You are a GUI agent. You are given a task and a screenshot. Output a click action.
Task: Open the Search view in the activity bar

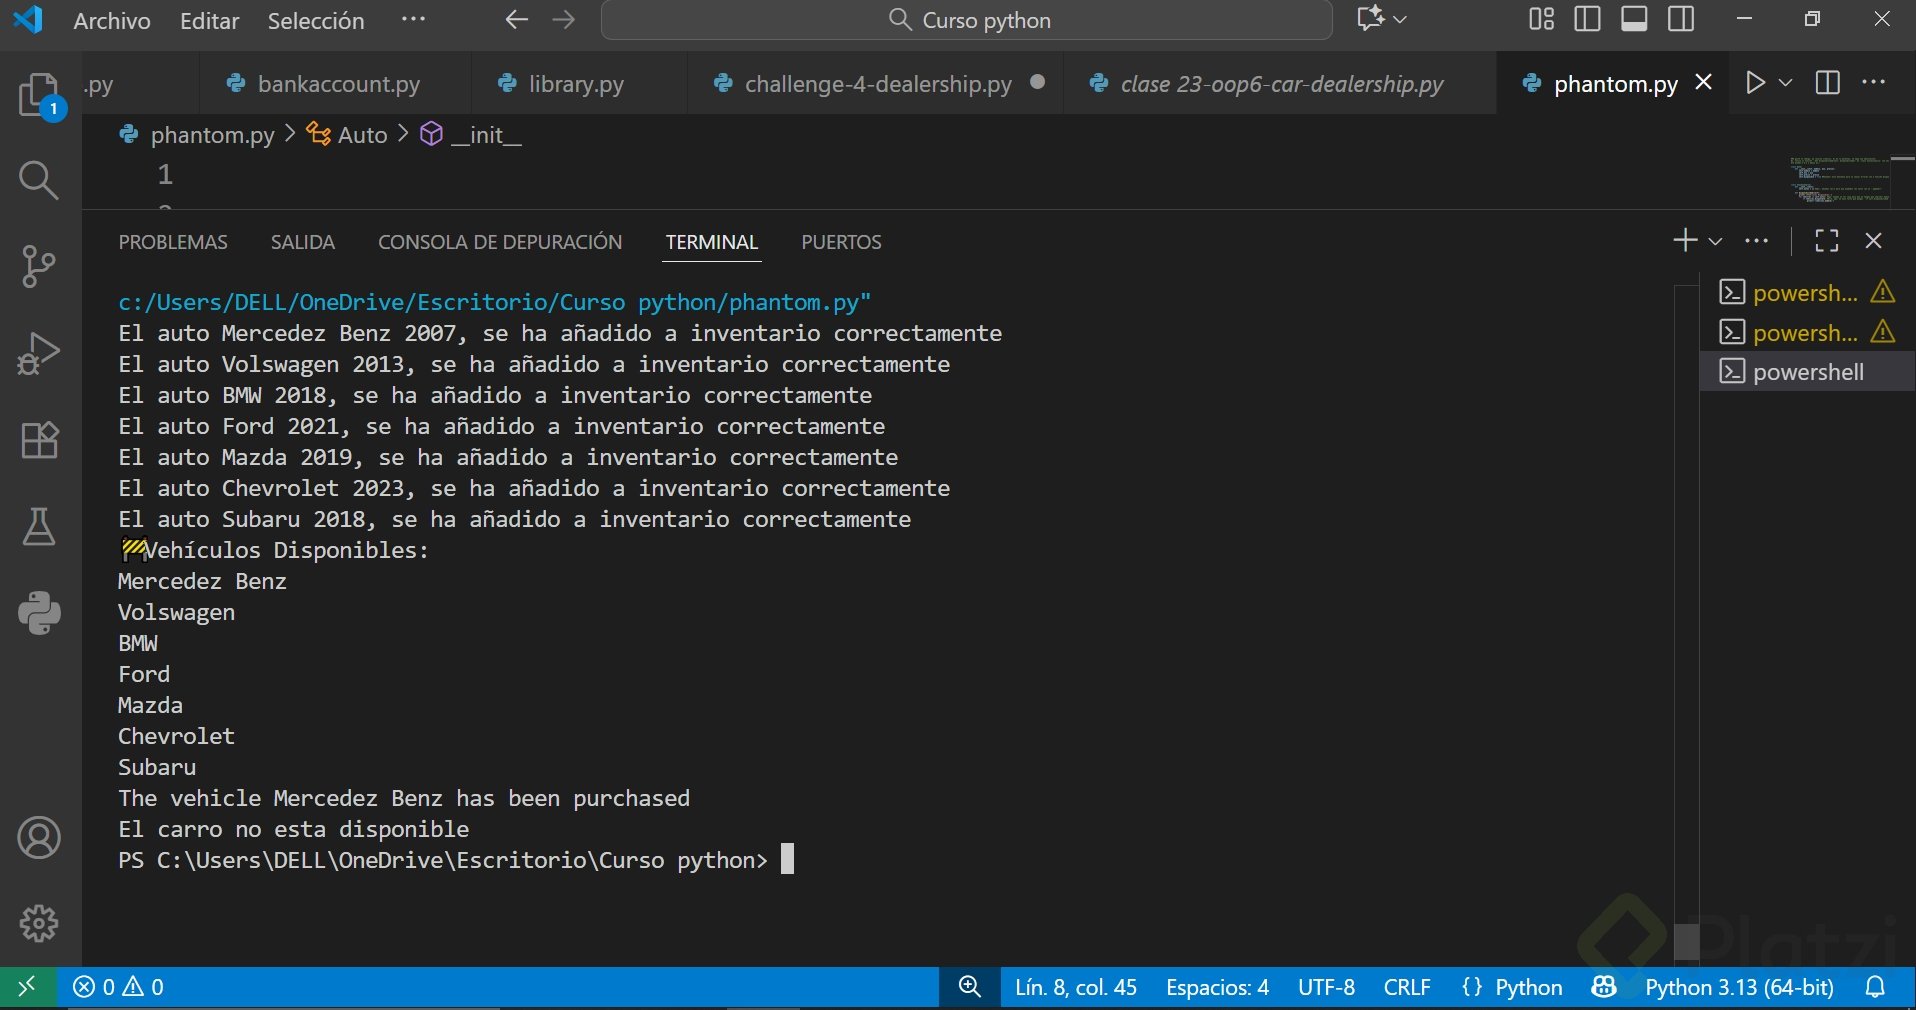pyautogui.click(x=39, y=180)
